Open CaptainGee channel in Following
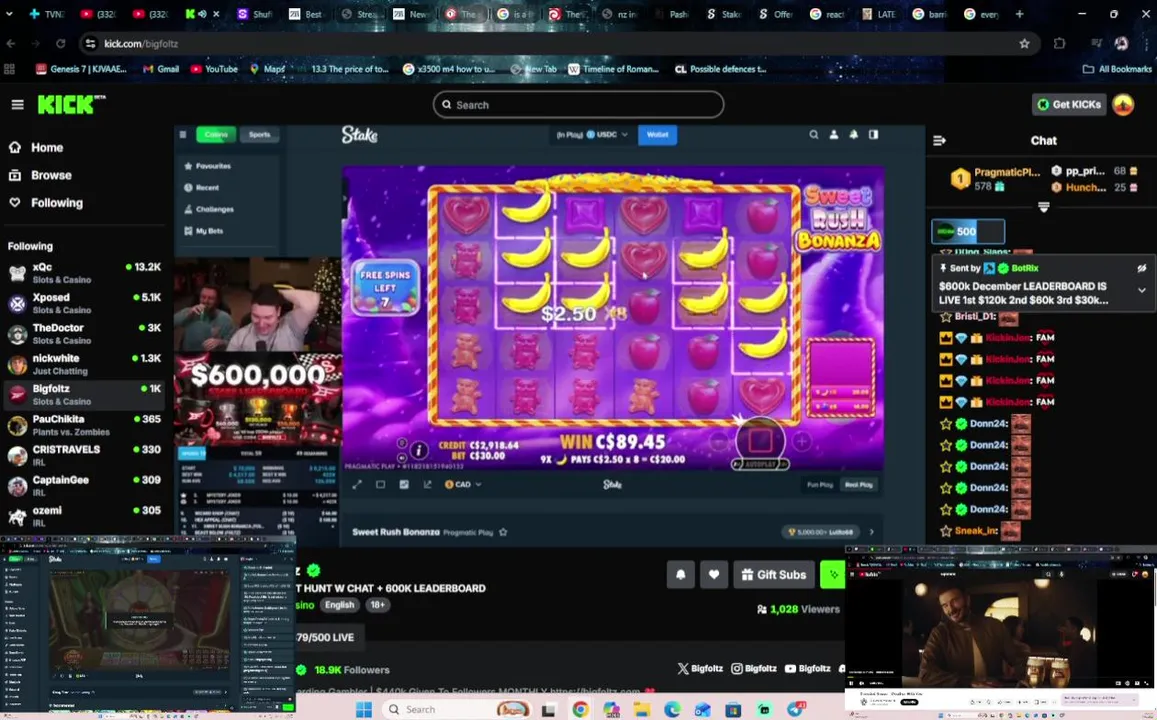This screenshot has height=720, width=1157. [x=83, y=485]
